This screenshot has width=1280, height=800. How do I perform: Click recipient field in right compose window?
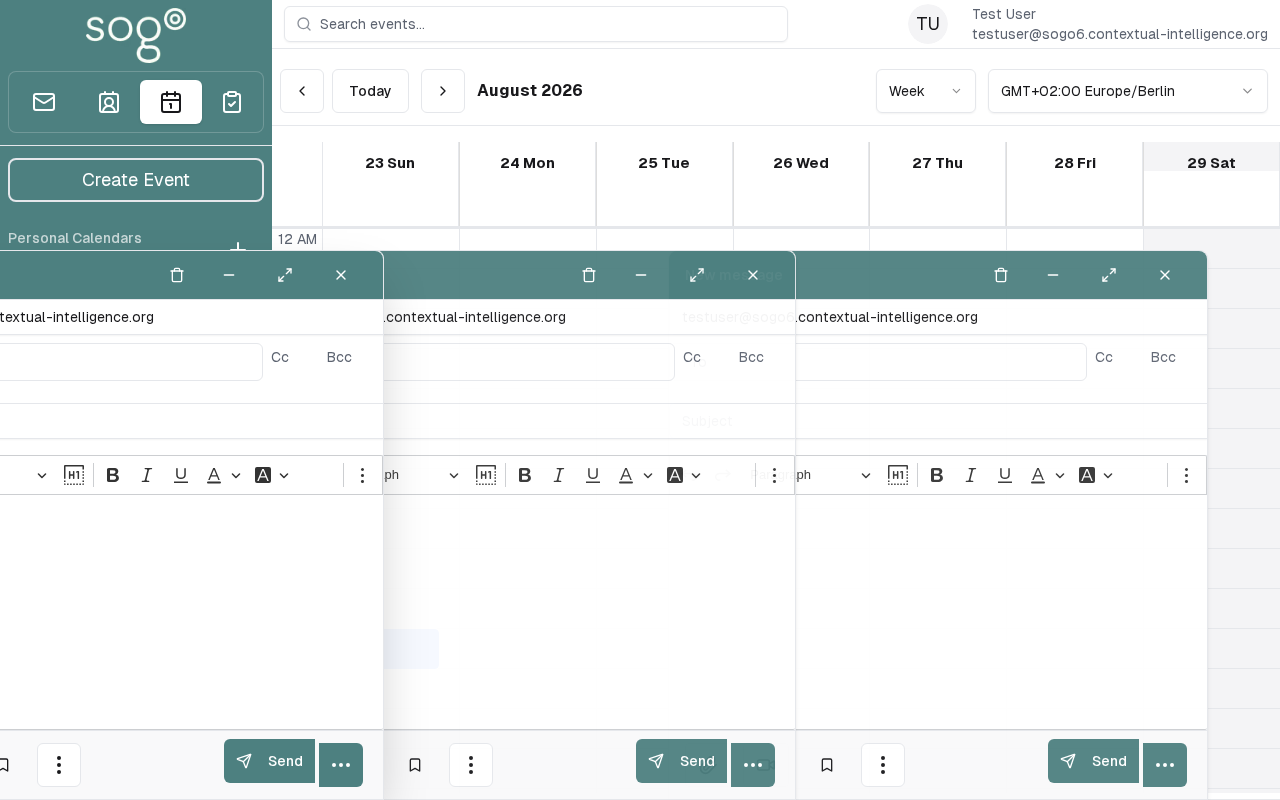[941, 362]
